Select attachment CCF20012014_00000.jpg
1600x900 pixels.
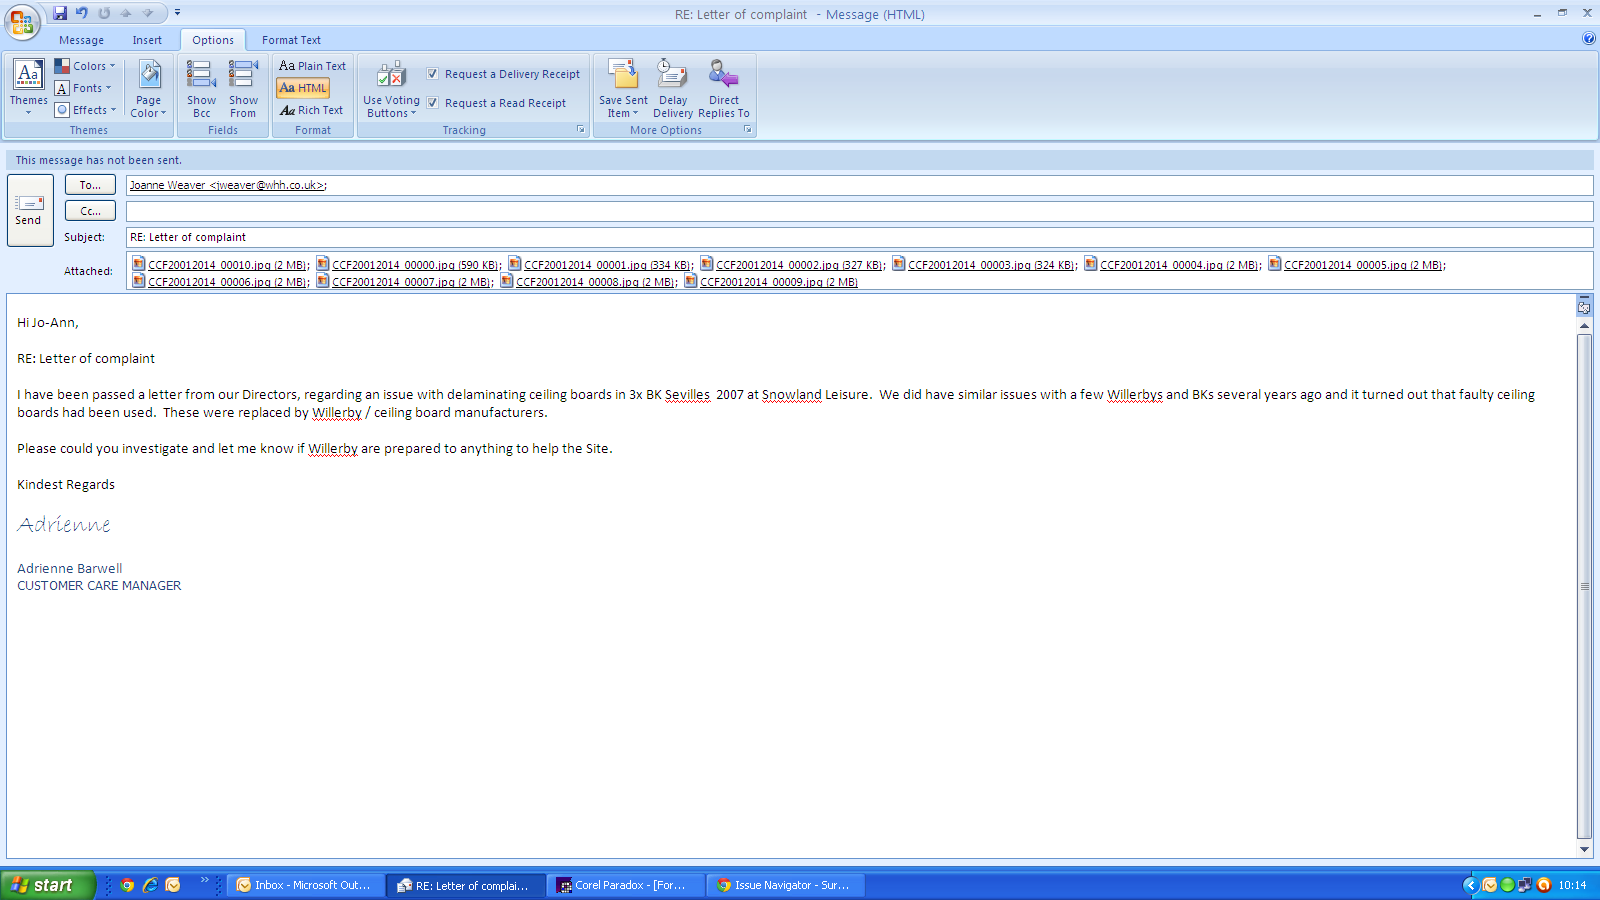click(408, 265)
